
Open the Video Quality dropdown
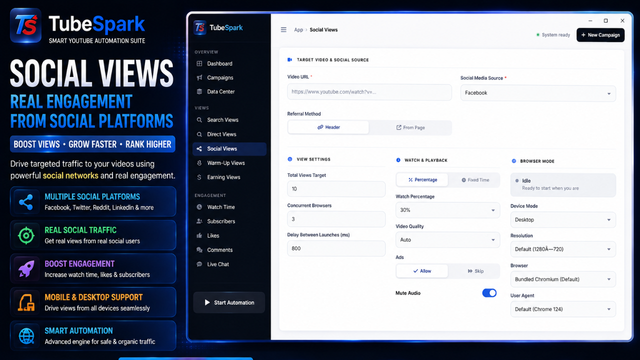(x=447, y=240)
